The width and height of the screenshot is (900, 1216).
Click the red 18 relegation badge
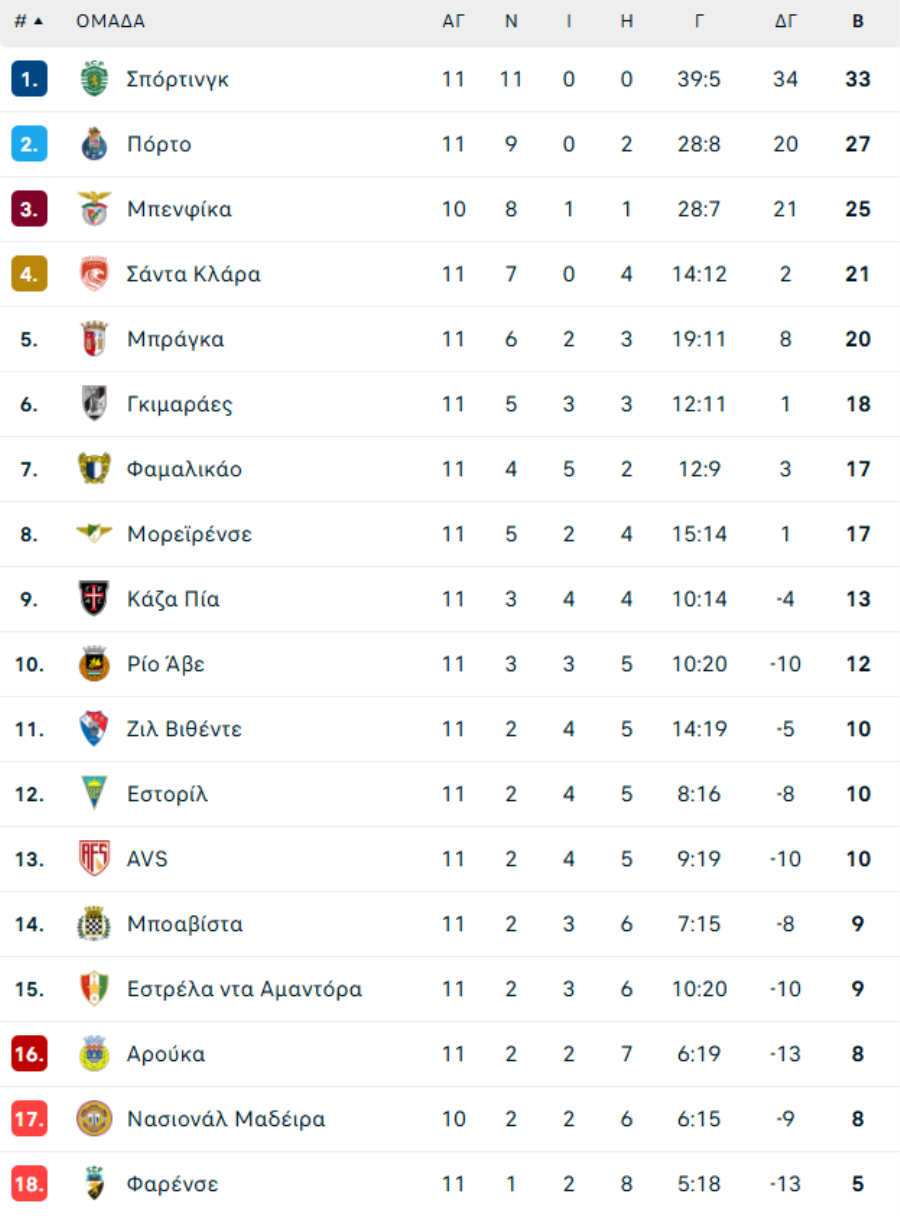tap(30, 1184)
